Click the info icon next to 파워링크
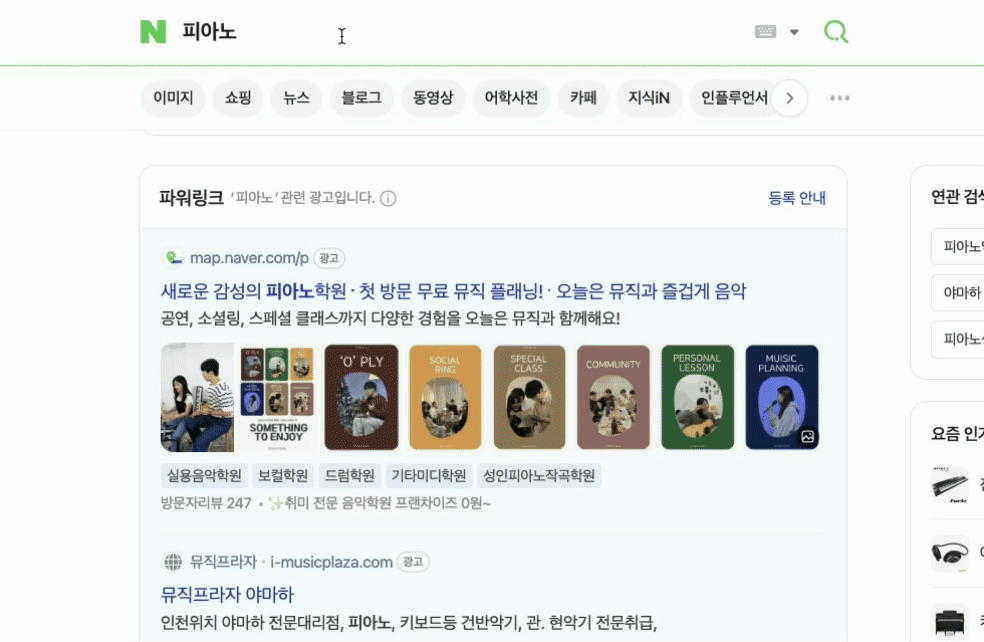Screen dimensions: 984x642 tap(388, 198)
